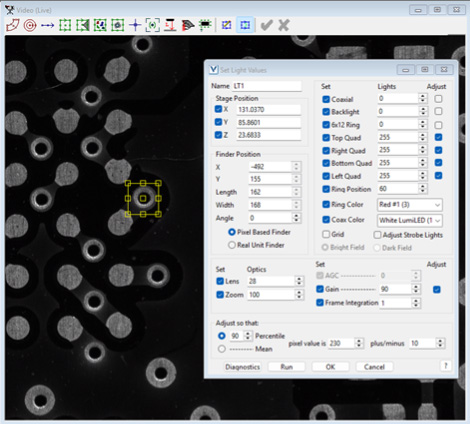Select the highlighted blue box light tool
The width and height of the screenshot is (470, 424).
point(245,25)
